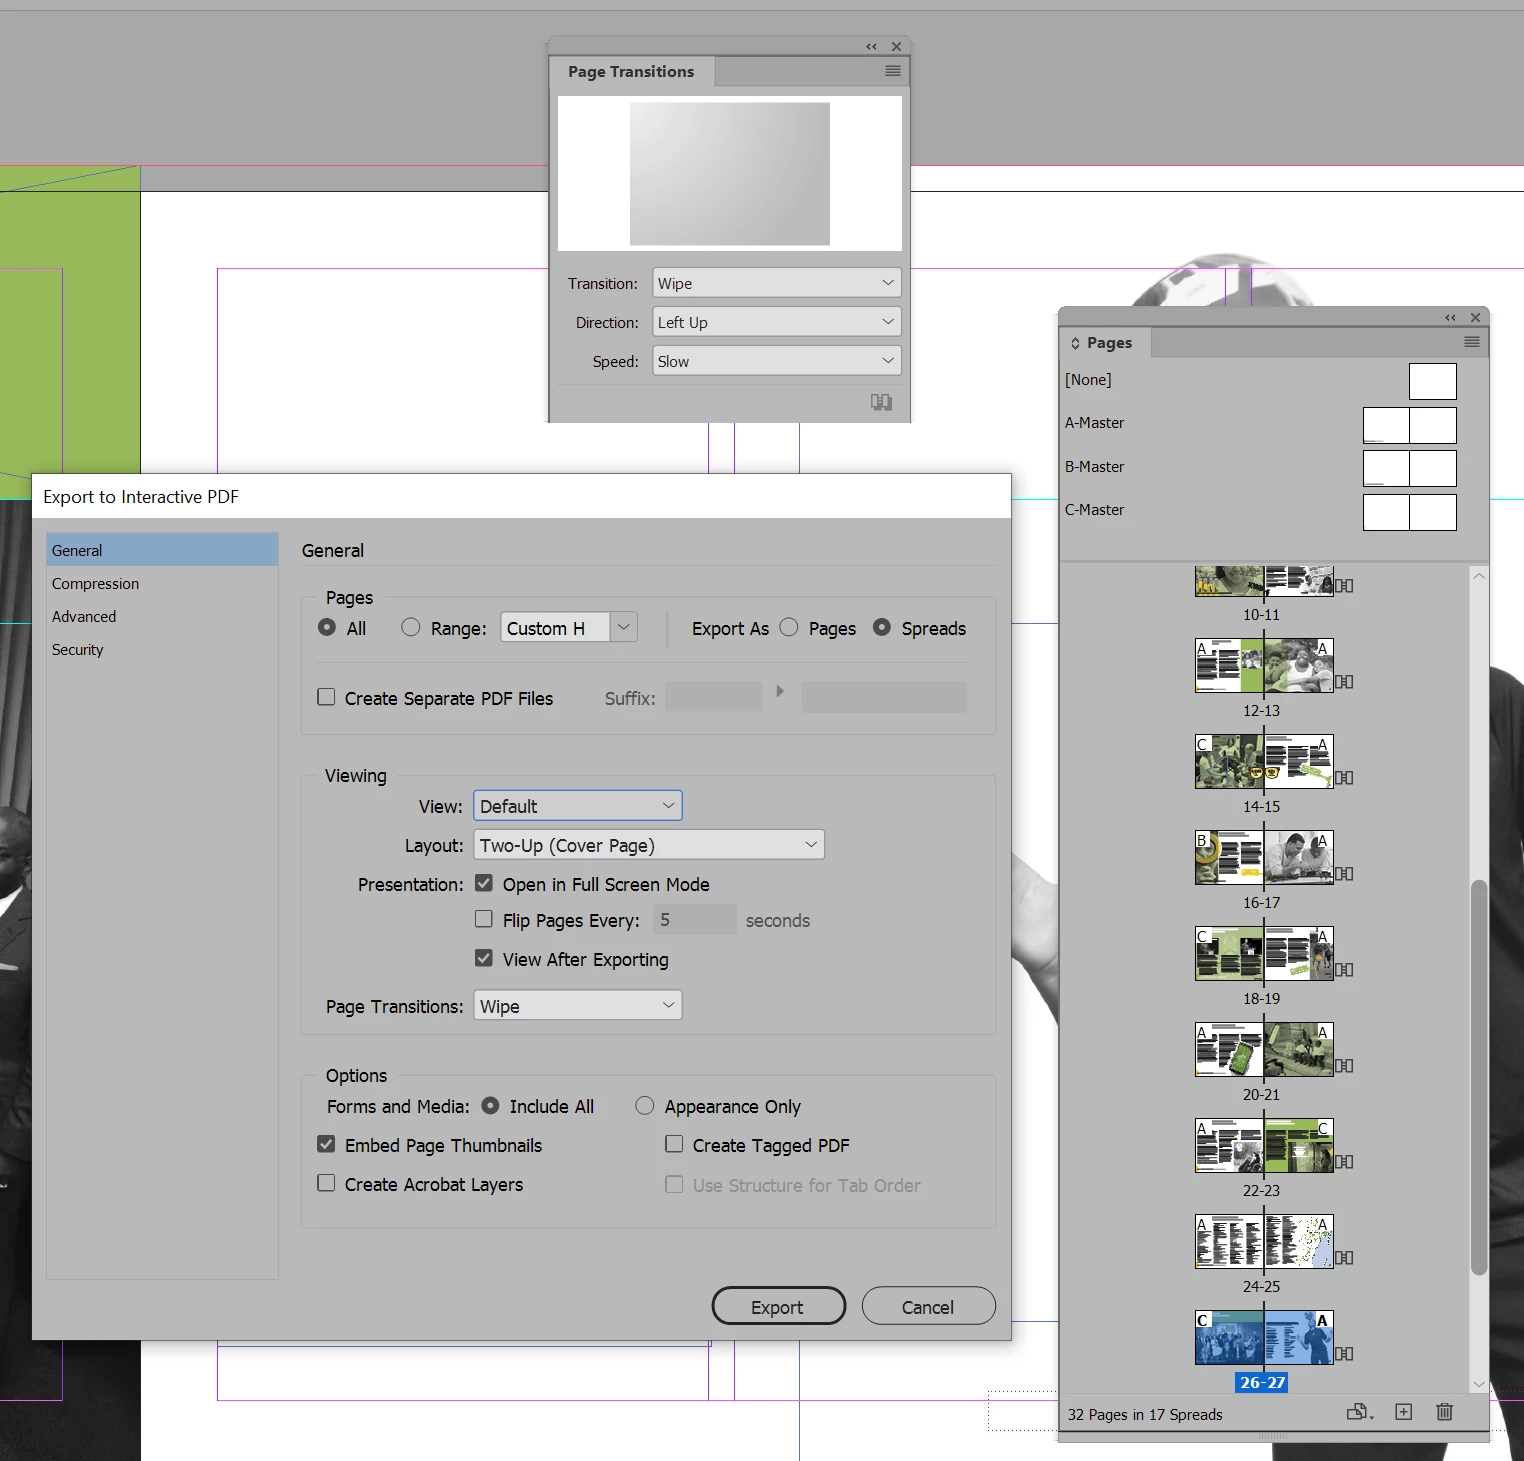This screenshot has height=1461, width=1524.
Task: Click transition icon beside spread 20-21
Action: [x=1345, y=1066]
